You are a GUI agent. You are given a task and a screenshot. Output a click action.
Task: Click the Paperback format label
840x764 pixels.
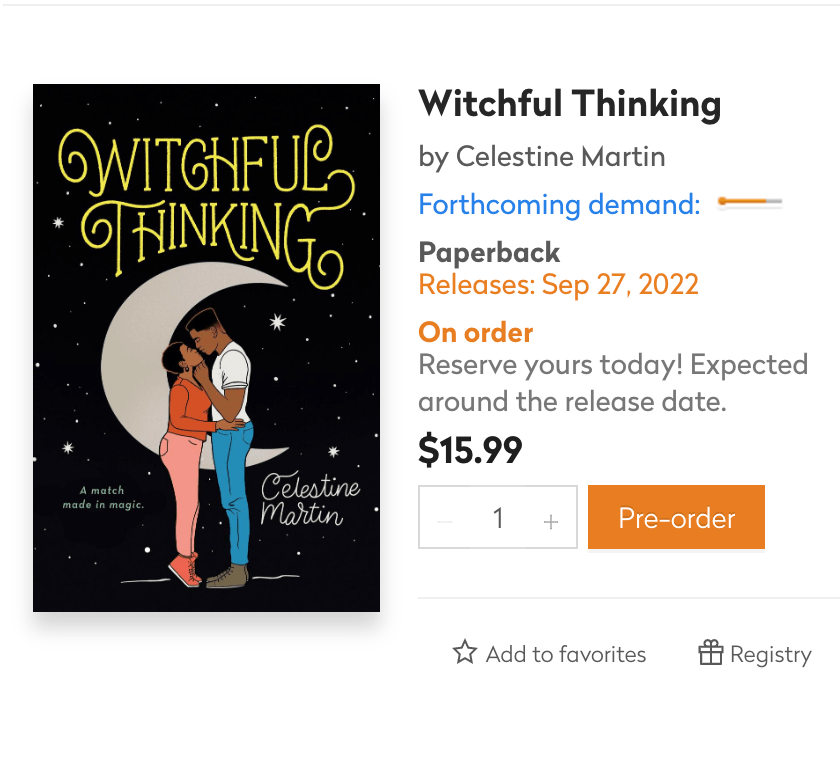pos(489,252)
